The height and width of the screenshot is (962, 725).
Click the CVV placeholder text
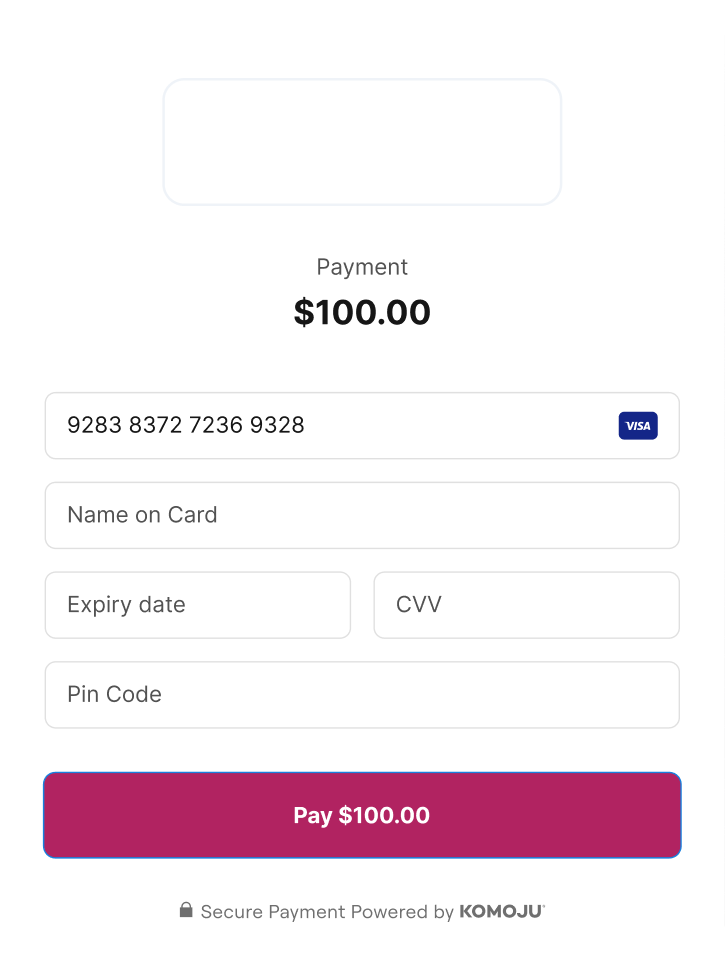click(419, 604)
